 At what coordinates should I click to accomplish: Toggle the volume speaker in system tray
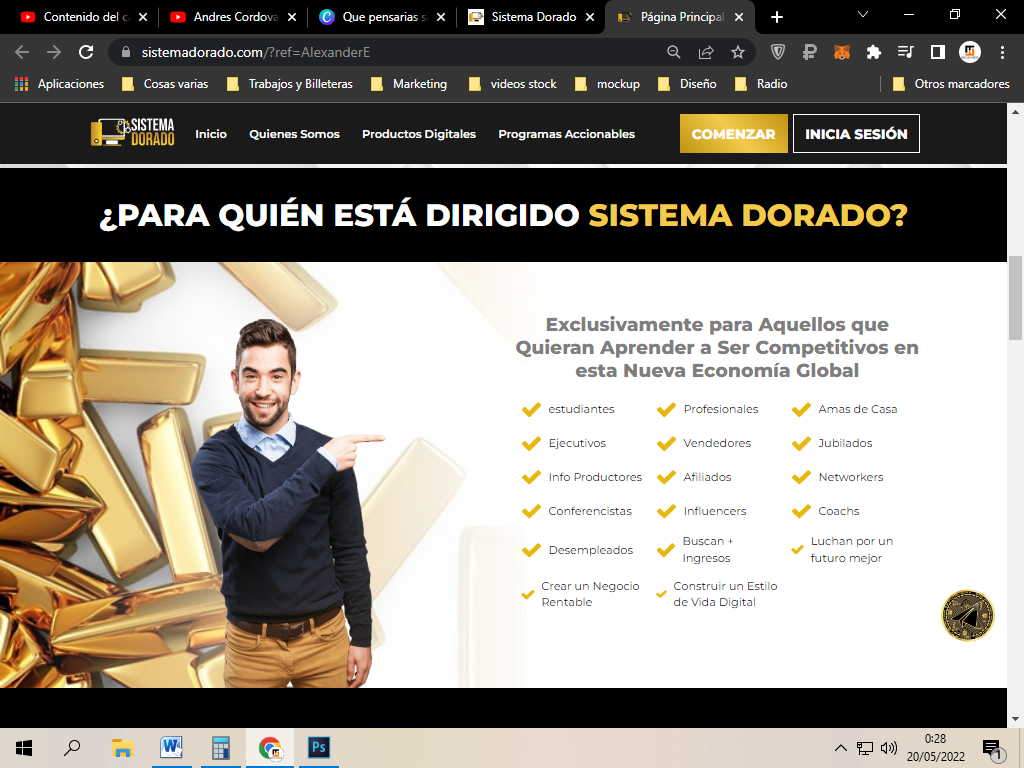(x=889, y=747)
